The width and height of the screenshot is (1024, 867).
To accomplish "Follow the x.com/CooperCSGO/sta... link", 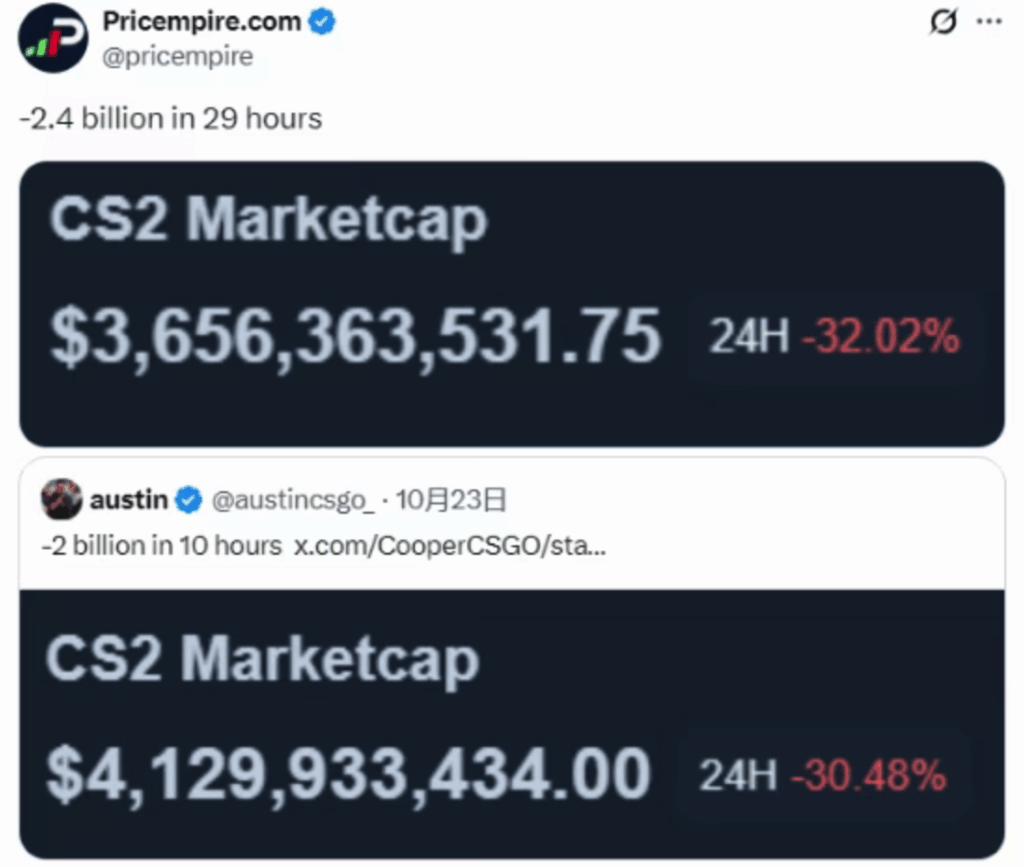I will coord(449,546).
